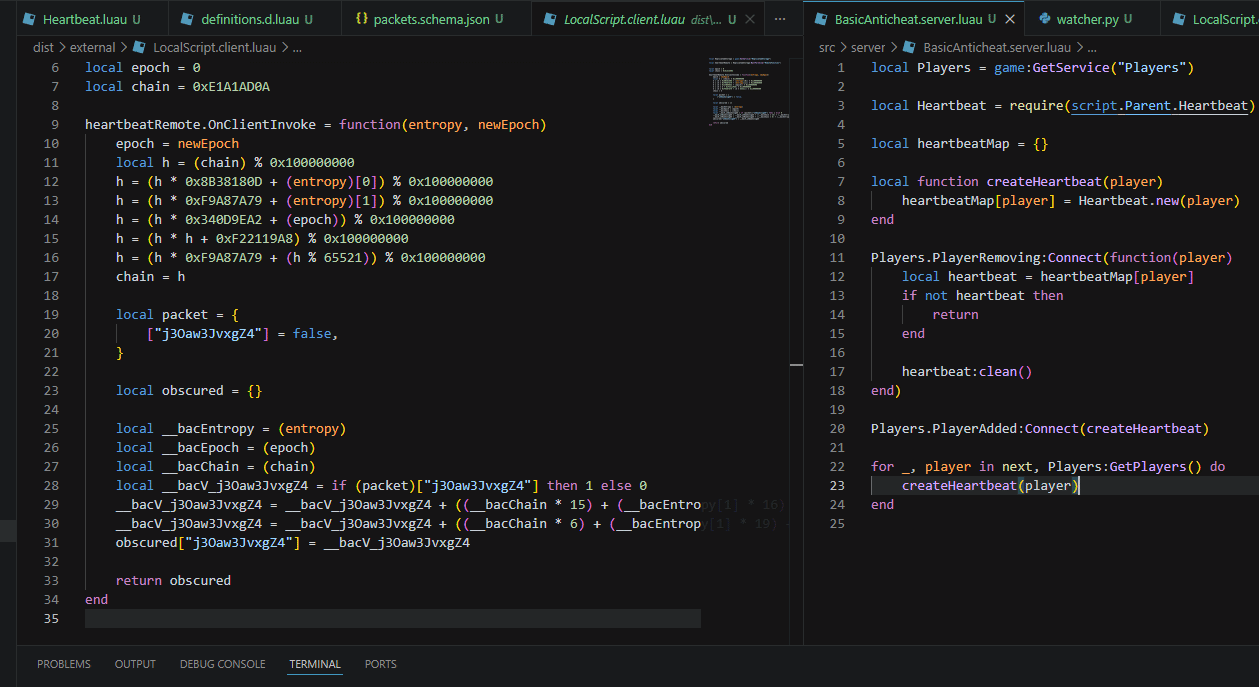Click the LocalScript.client.luau tab file icon
1259x687 pixels.
[548, 19]
